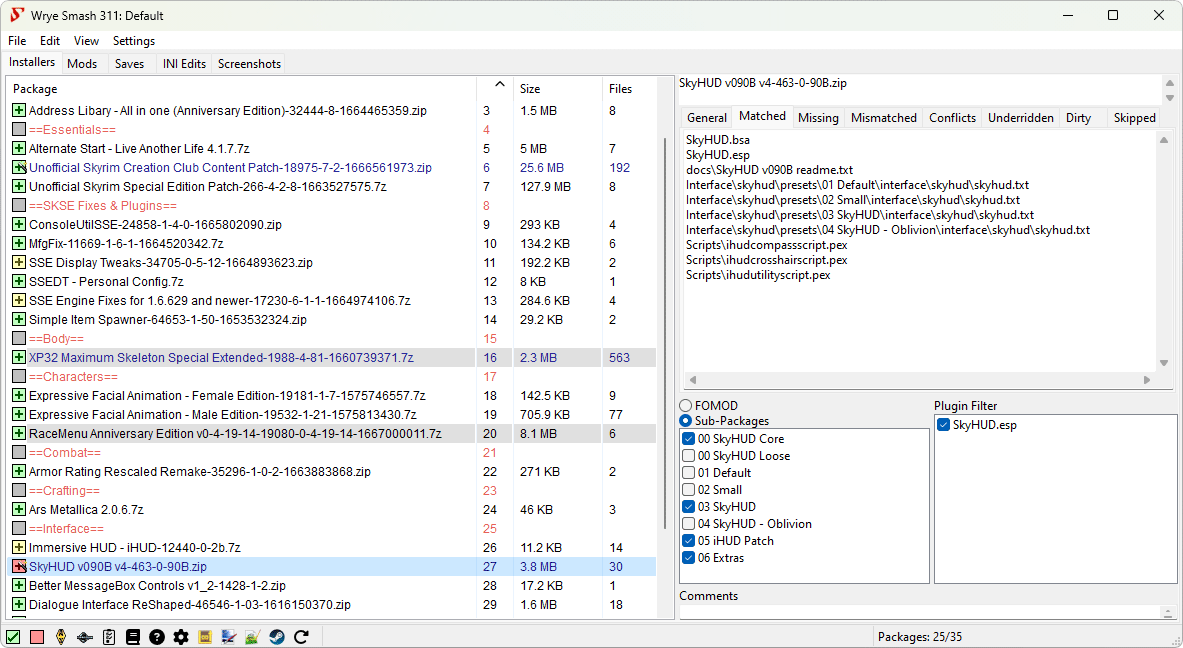Click the yellow box icon in bottom toolbar
Image resolution: width=1183 pixels, height=648 pixels.
[205, 637]
